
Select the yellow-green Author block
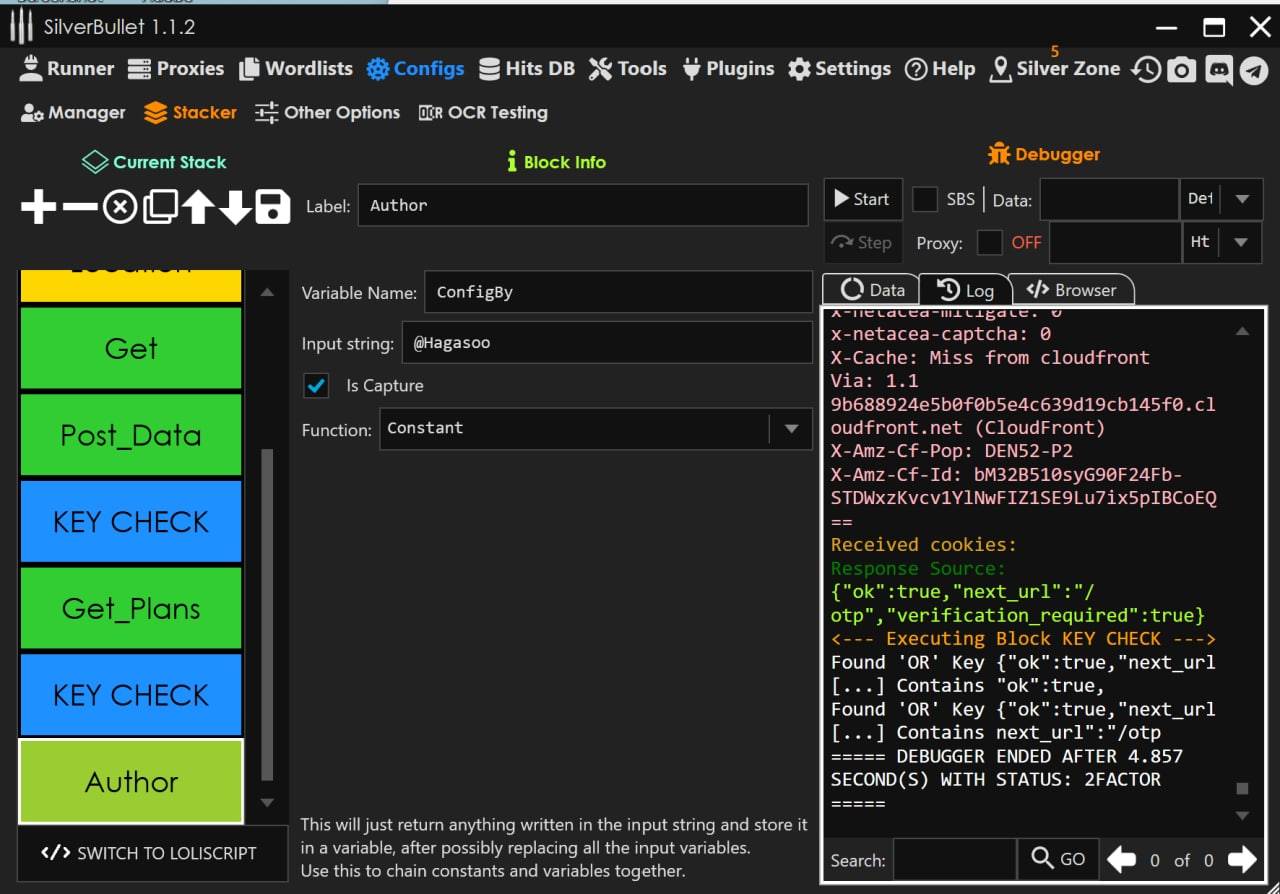131,781
